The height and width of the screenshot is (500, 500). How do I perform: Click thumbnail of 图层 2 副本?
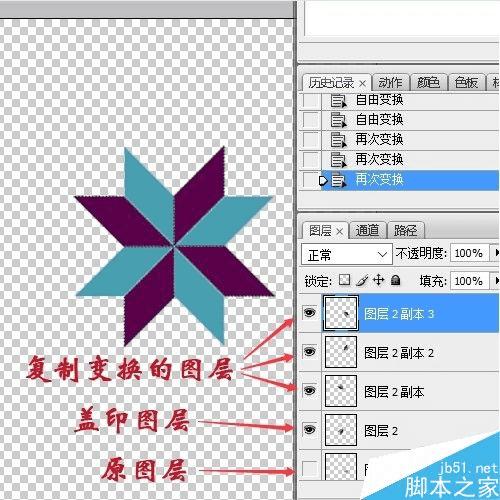[x=341, y=391]
